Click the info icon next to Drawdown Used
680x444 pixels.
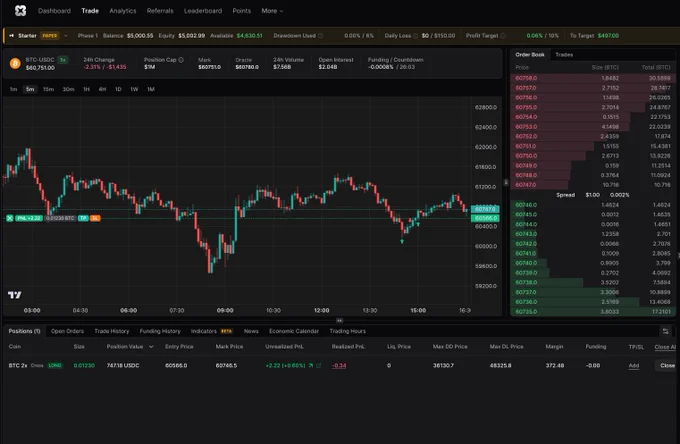click(x=320, y=36)
